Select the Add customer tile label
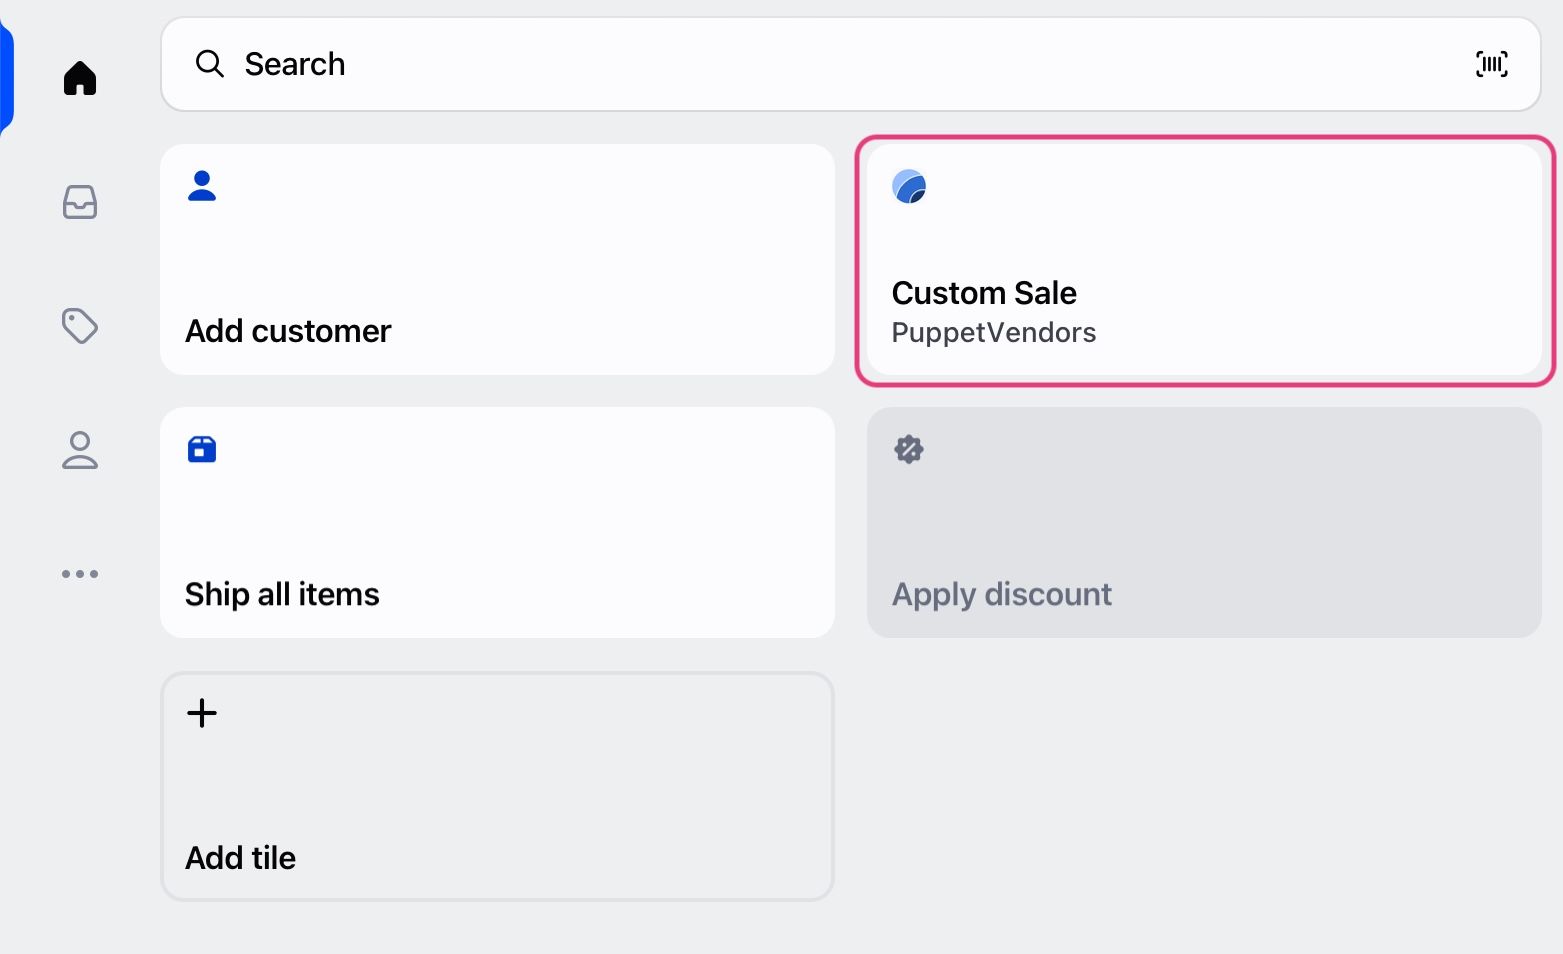This screenshot has width=1563, height=954. tap(288, 331)
